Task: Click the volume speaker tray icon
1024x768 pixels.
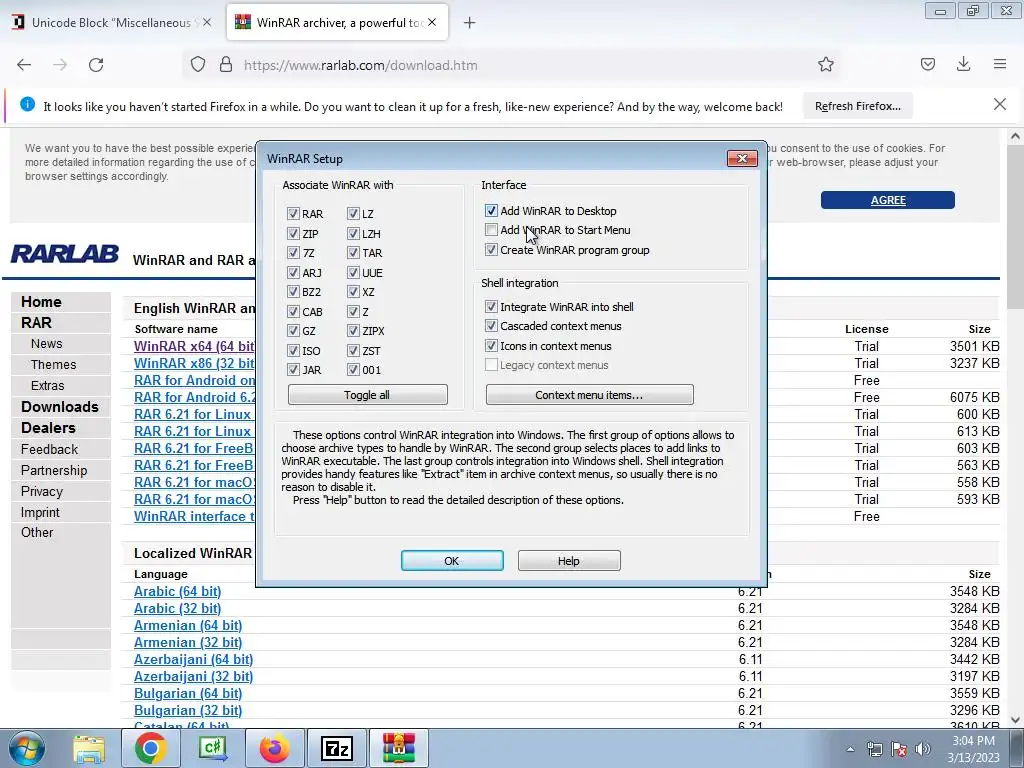Action: 923,749
